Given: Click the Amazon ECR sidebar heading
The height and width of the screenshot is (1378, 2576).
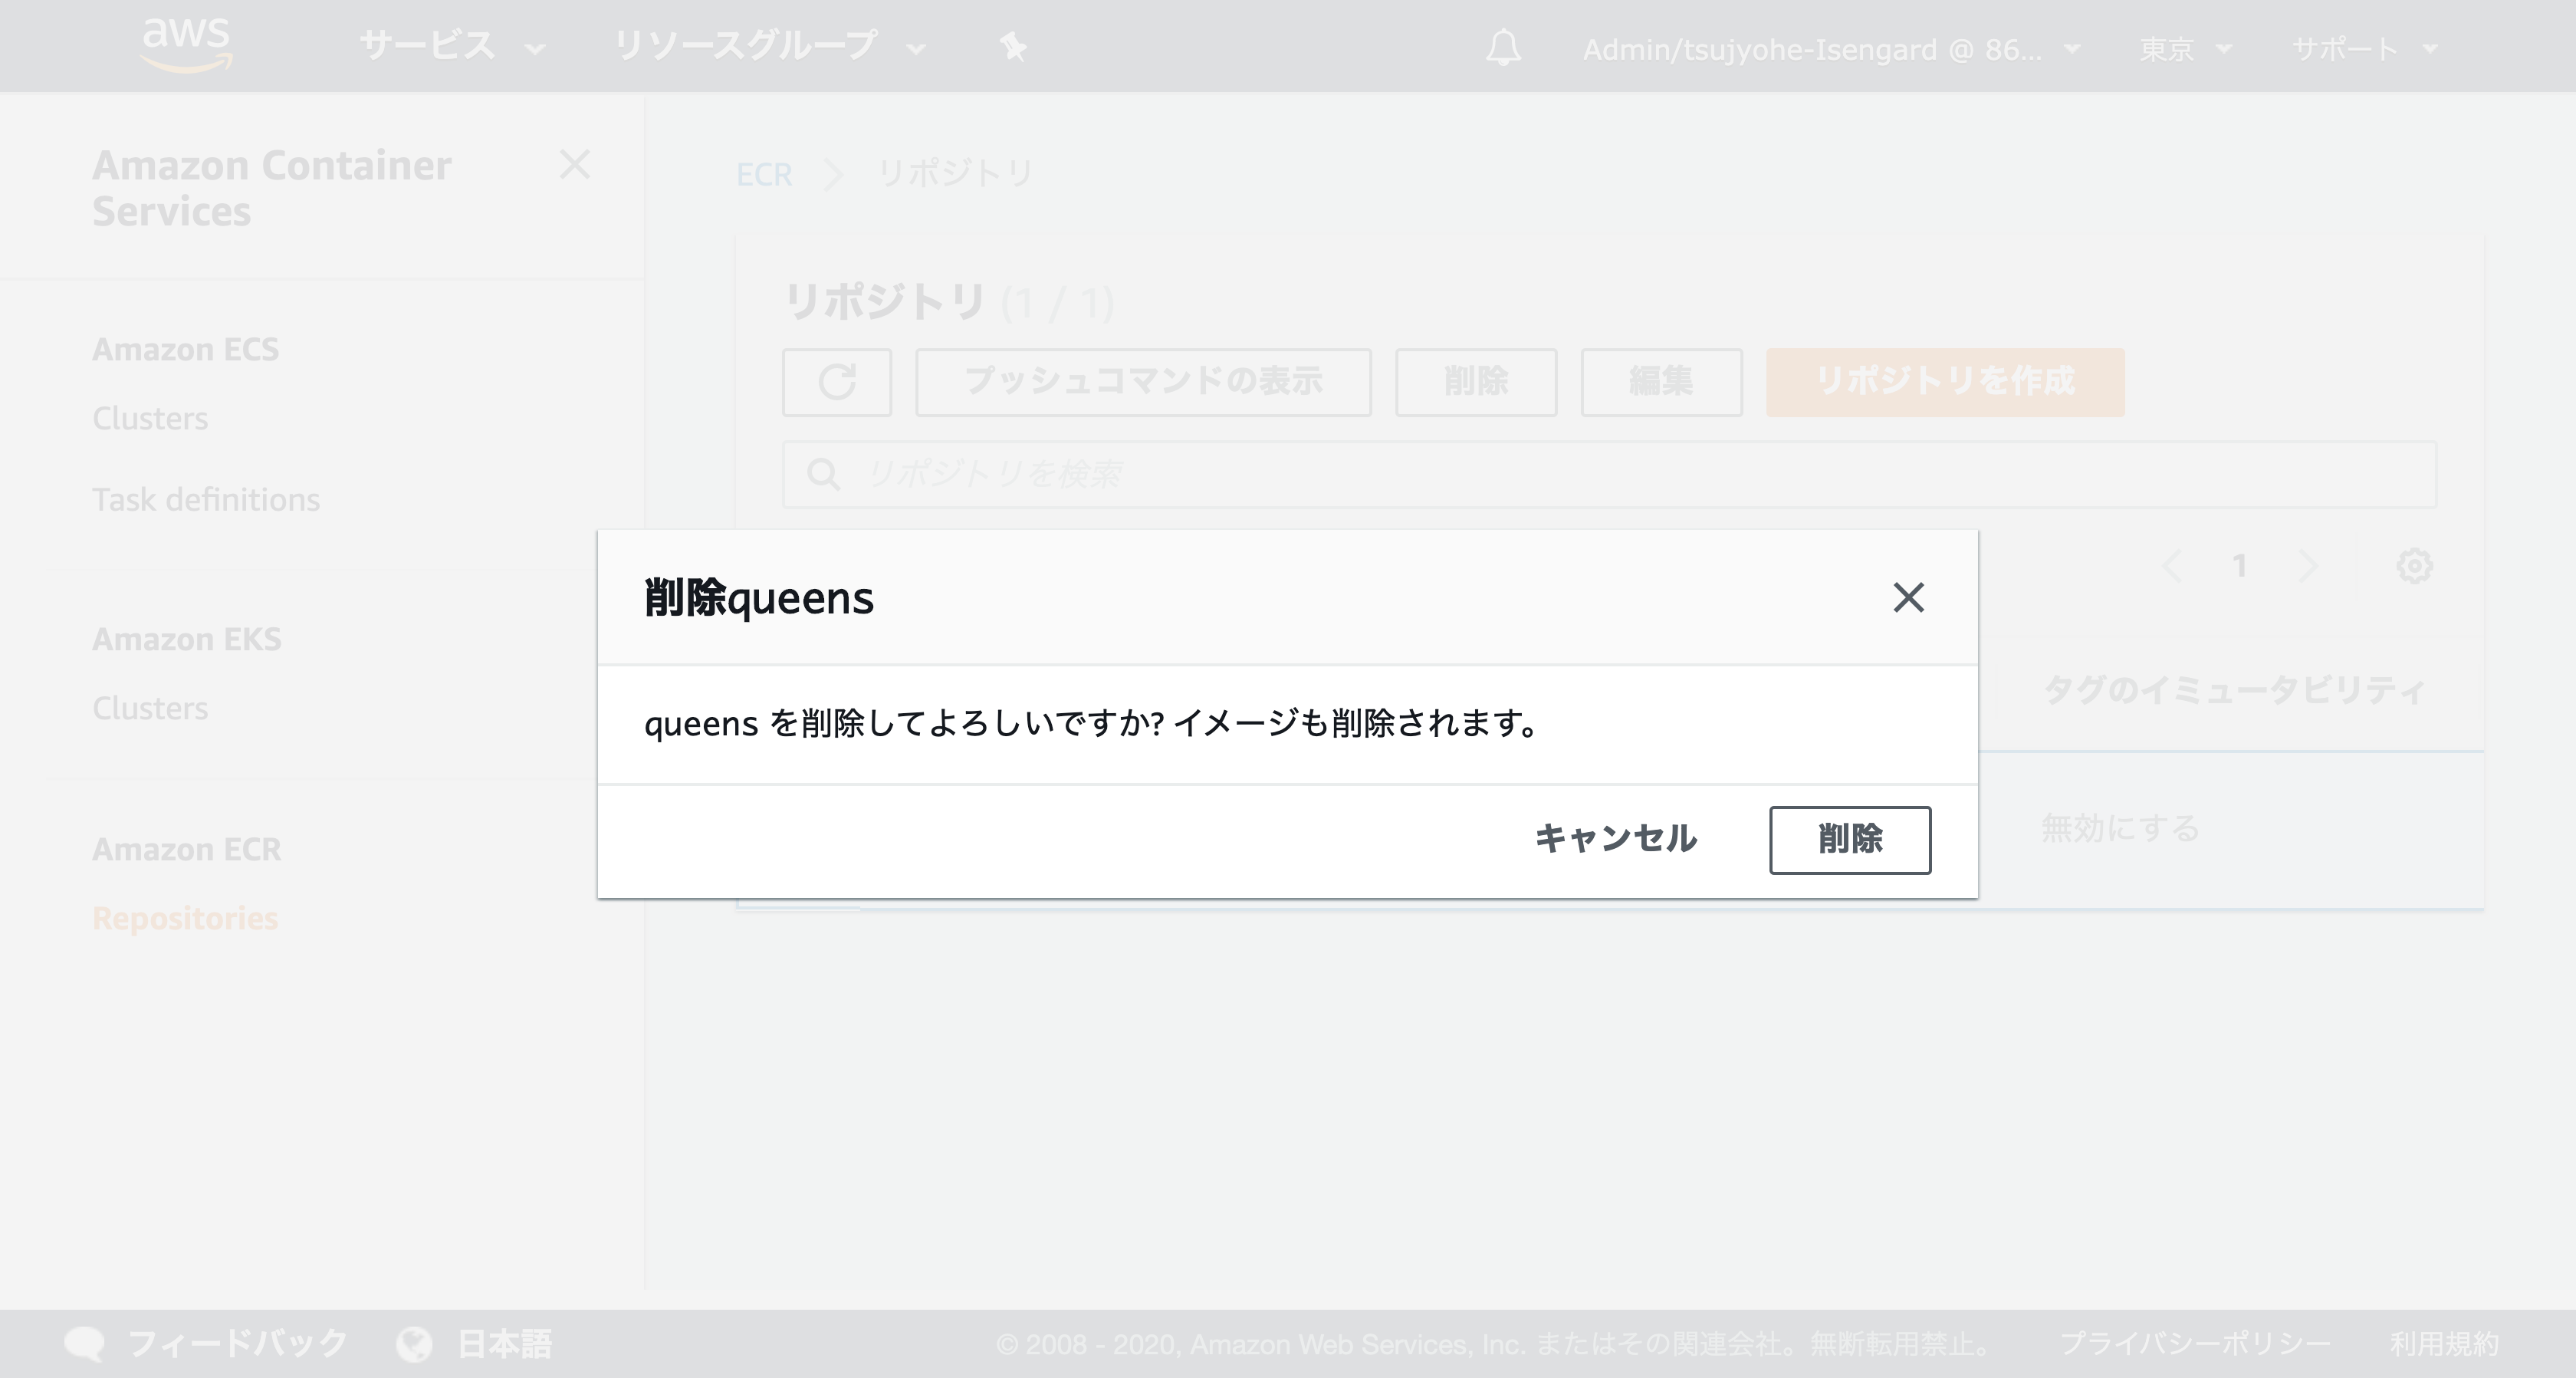Looking at the screenshot, I should pyautogui.click(x=187, y=849).
